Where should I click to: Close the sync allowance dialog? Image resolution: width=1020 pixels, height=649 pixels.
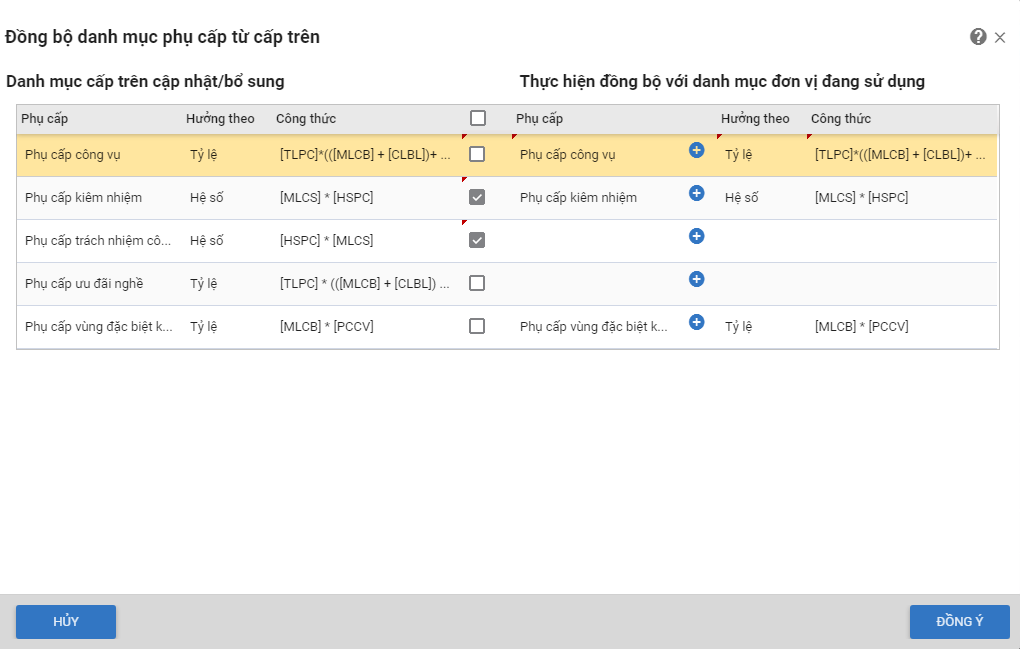pos(1000,38)
